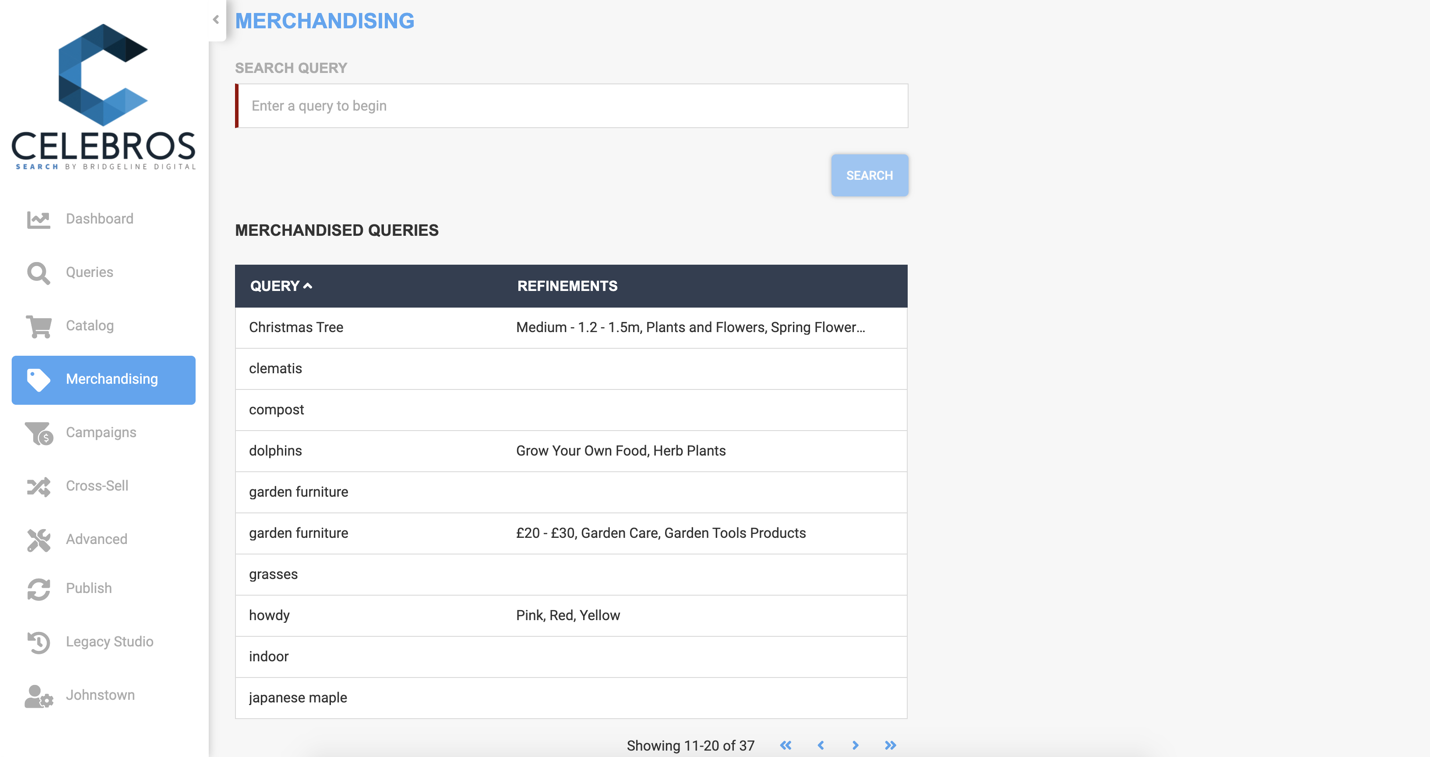The image size is (1430, 757).
Task: Select the indoor query
Action: coord(571,657)
